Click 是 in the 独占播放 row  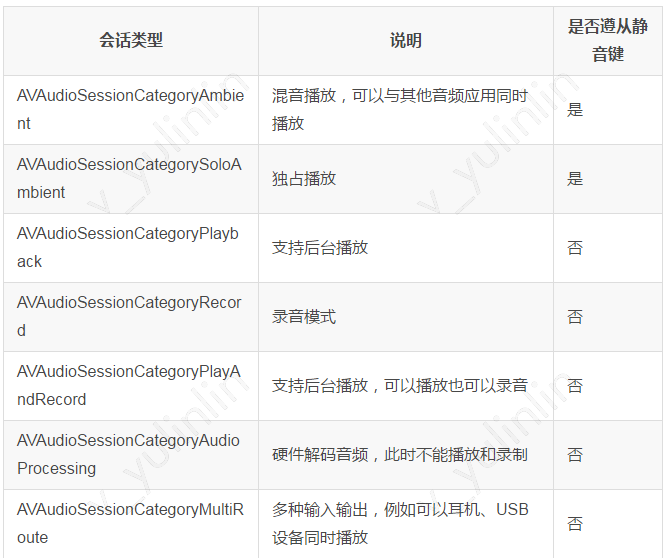pyautogui.click(x=575, y=179)
